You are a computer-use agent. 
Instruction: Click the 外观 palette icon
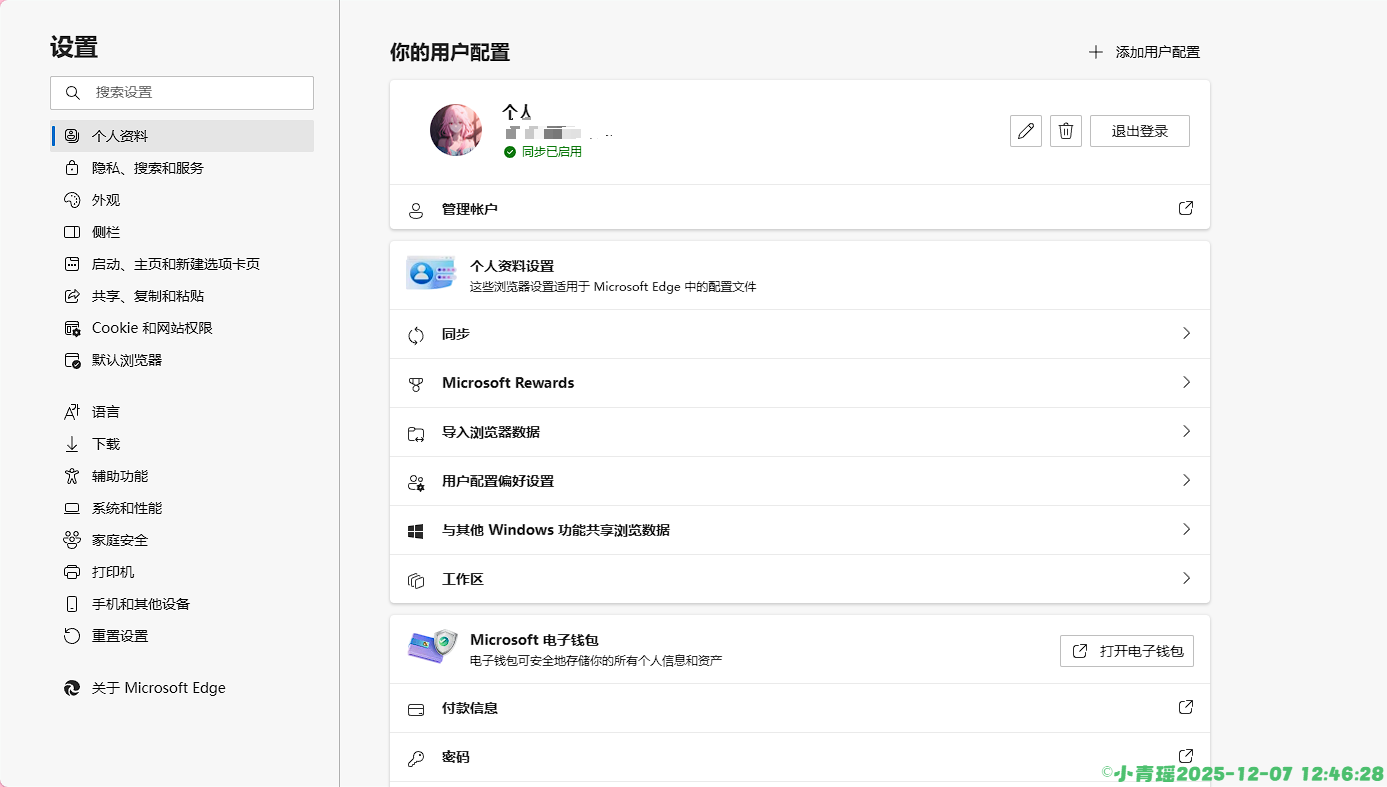72,200
